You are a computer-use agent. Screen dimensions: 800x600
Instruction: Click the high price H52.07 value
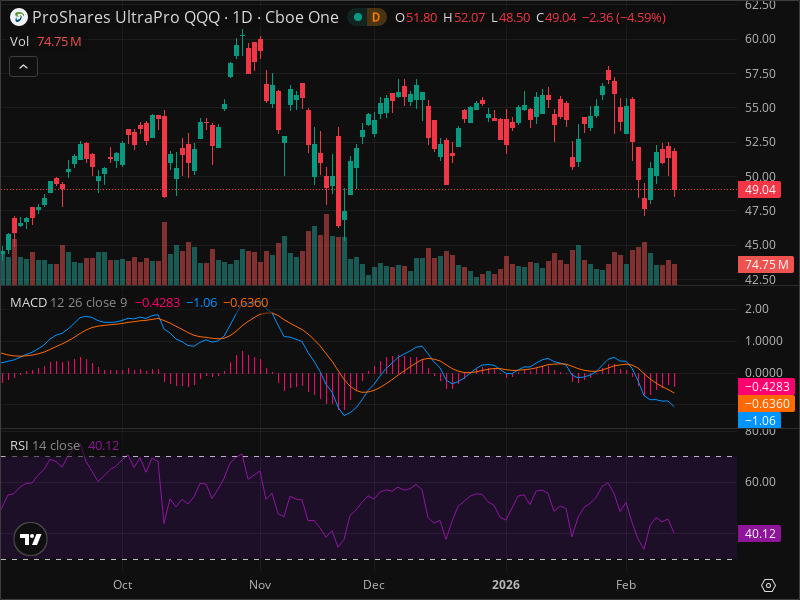pos(464,17)
